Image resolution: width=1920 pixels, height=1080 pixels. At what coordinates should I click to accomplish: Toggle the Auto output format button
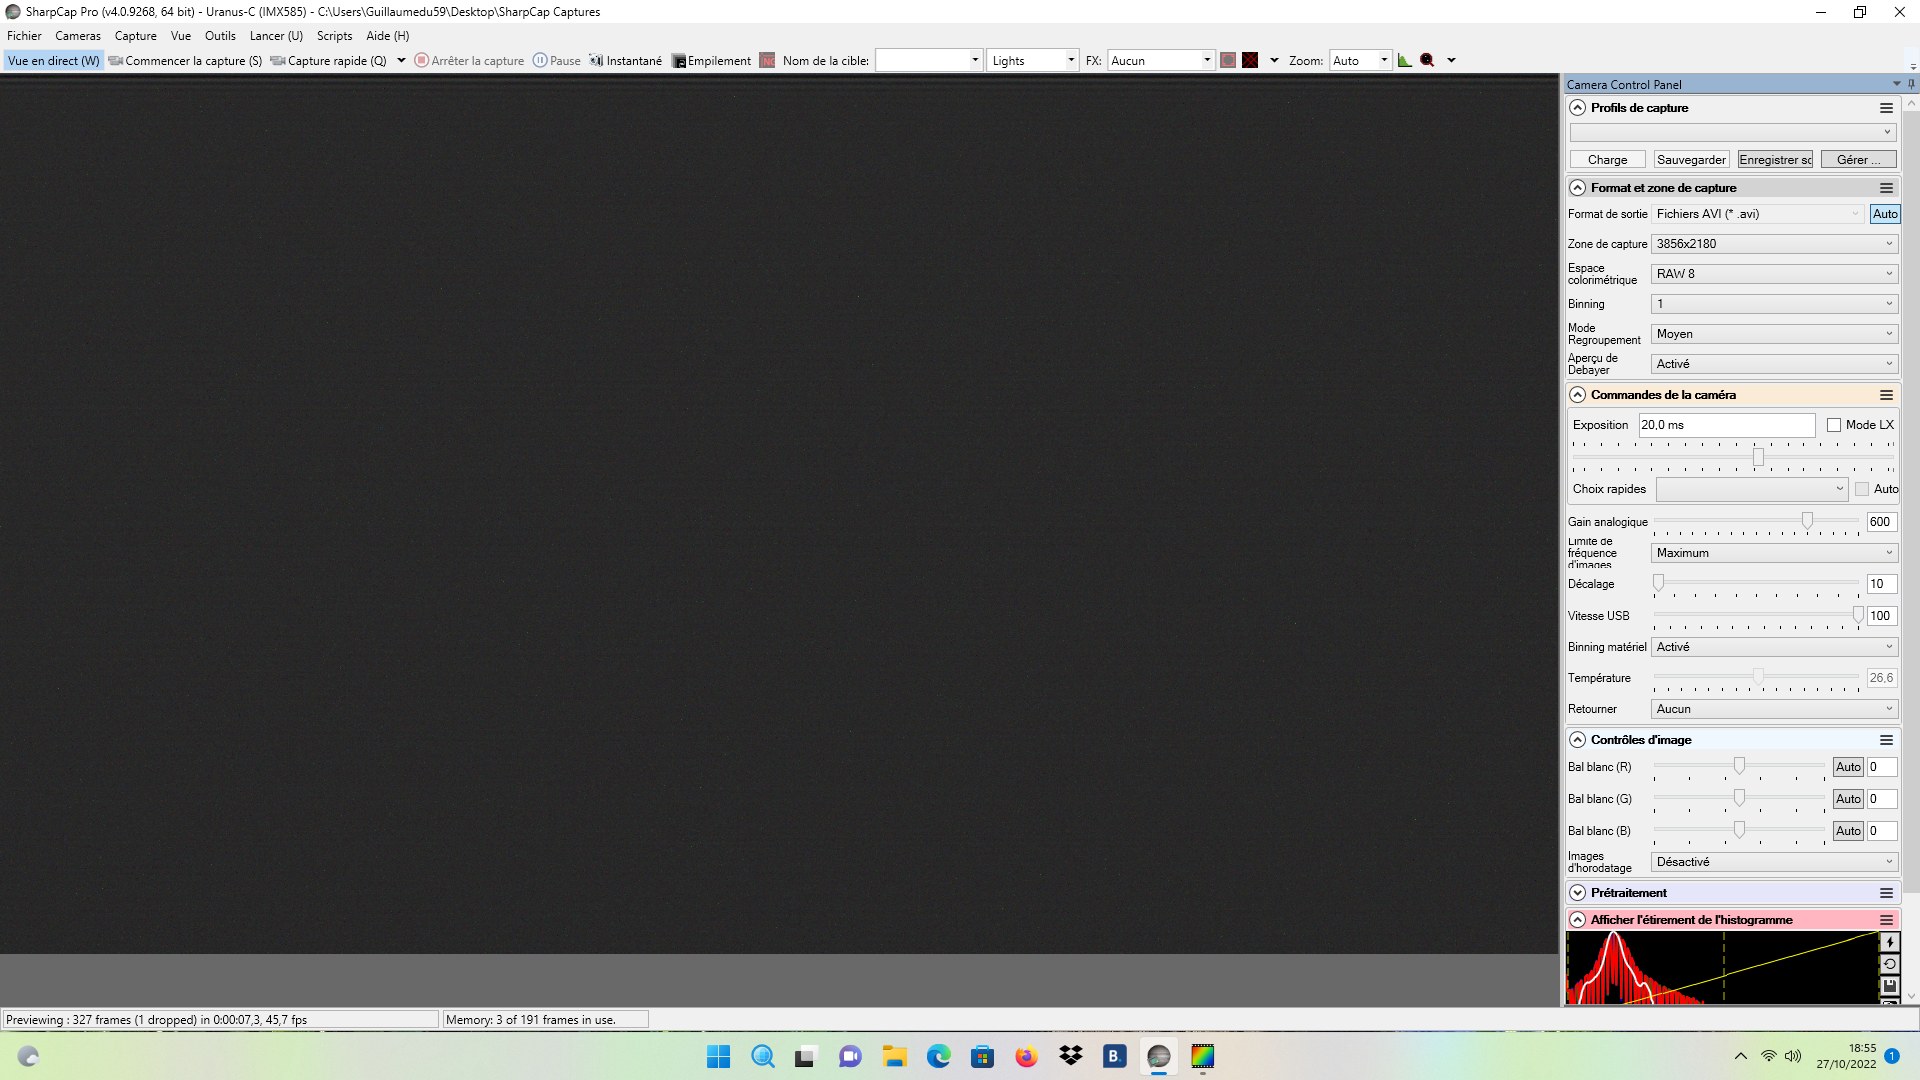1885,214
